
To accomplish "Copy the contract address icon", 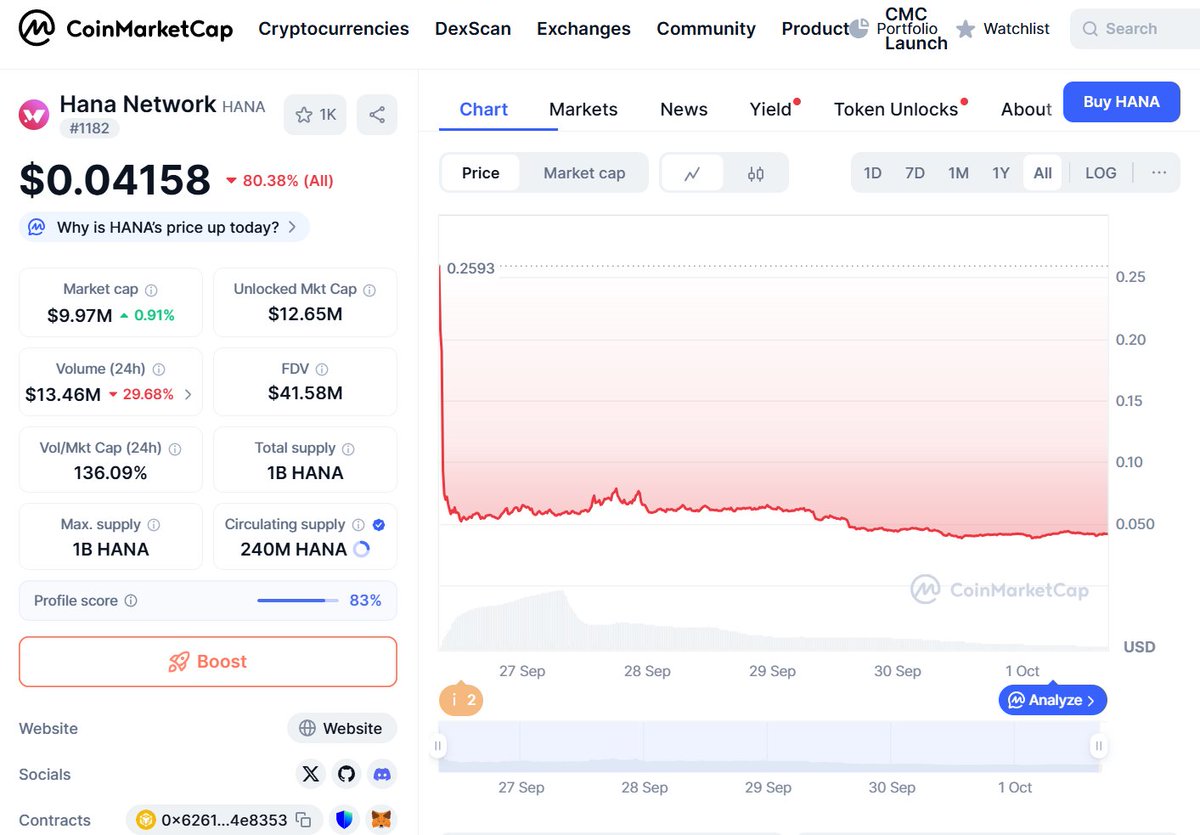I will pos(303,820).
